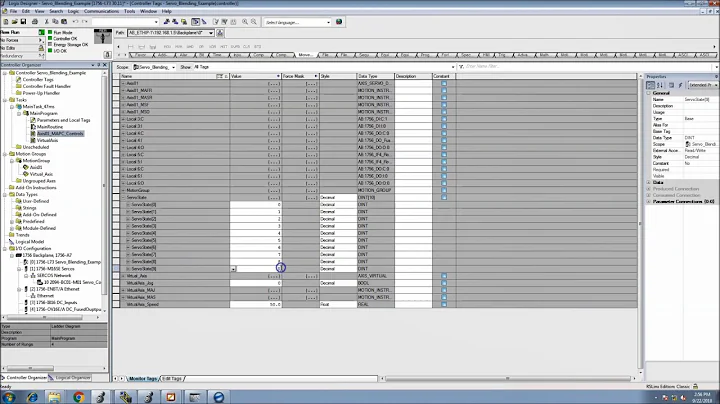
Task: Click the Force Mask column header
Action: [x=300, y=76]
